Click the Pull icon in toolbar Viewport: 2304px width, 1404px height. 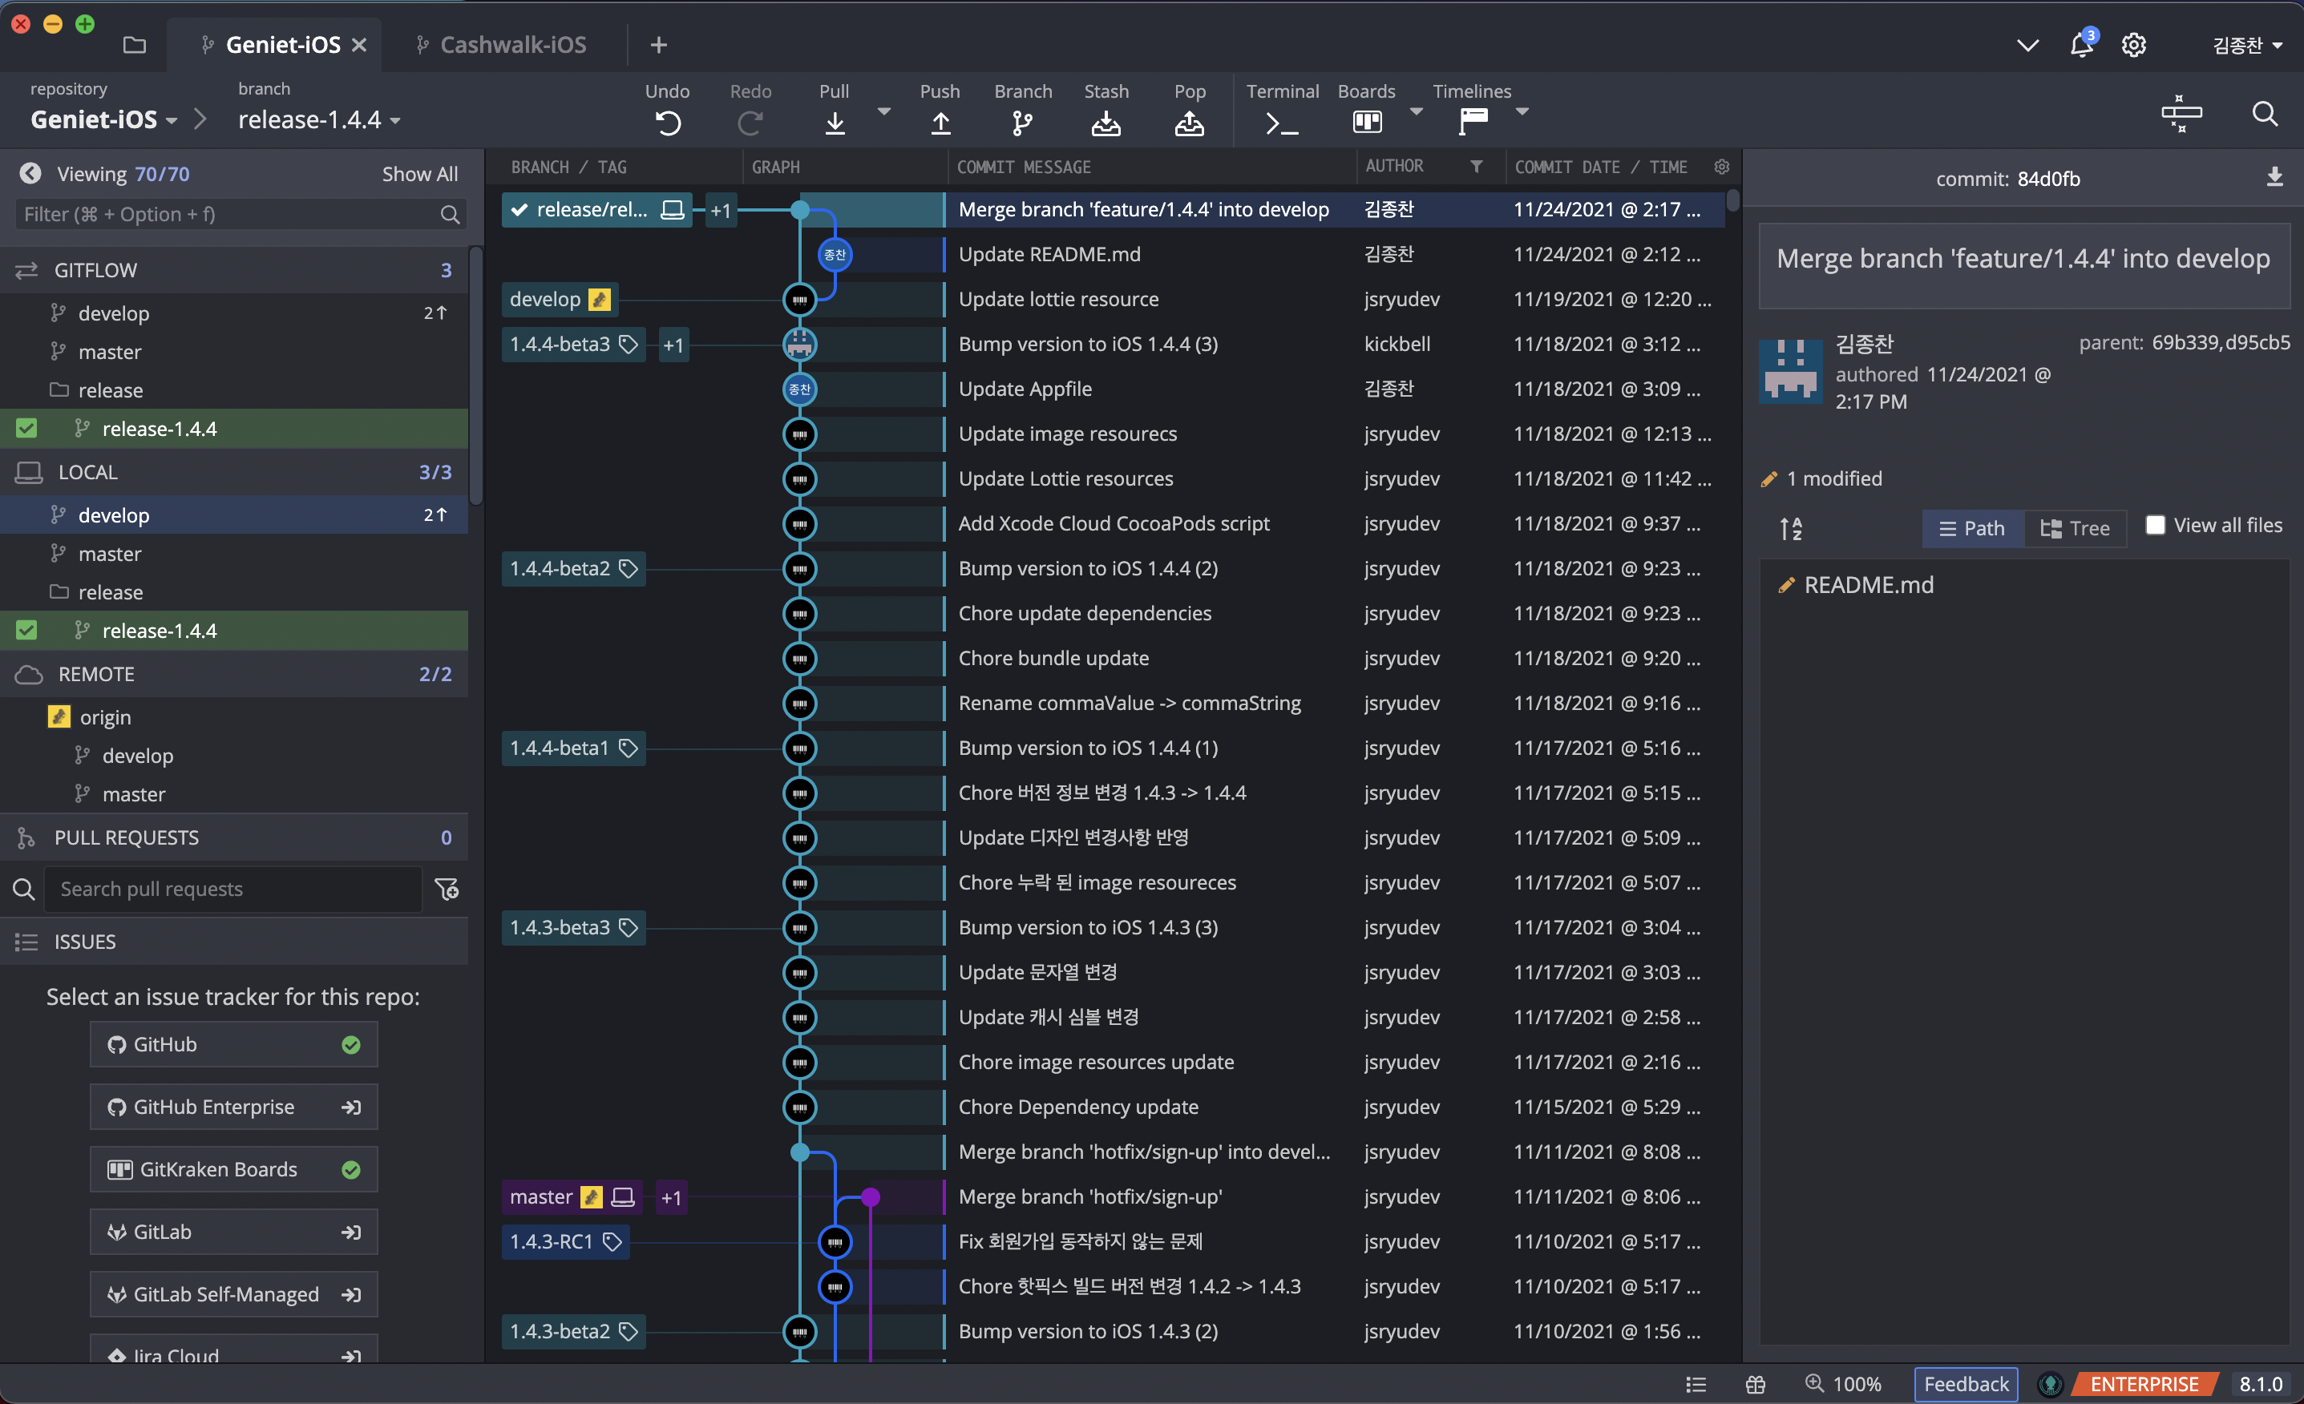coord(834,122)
